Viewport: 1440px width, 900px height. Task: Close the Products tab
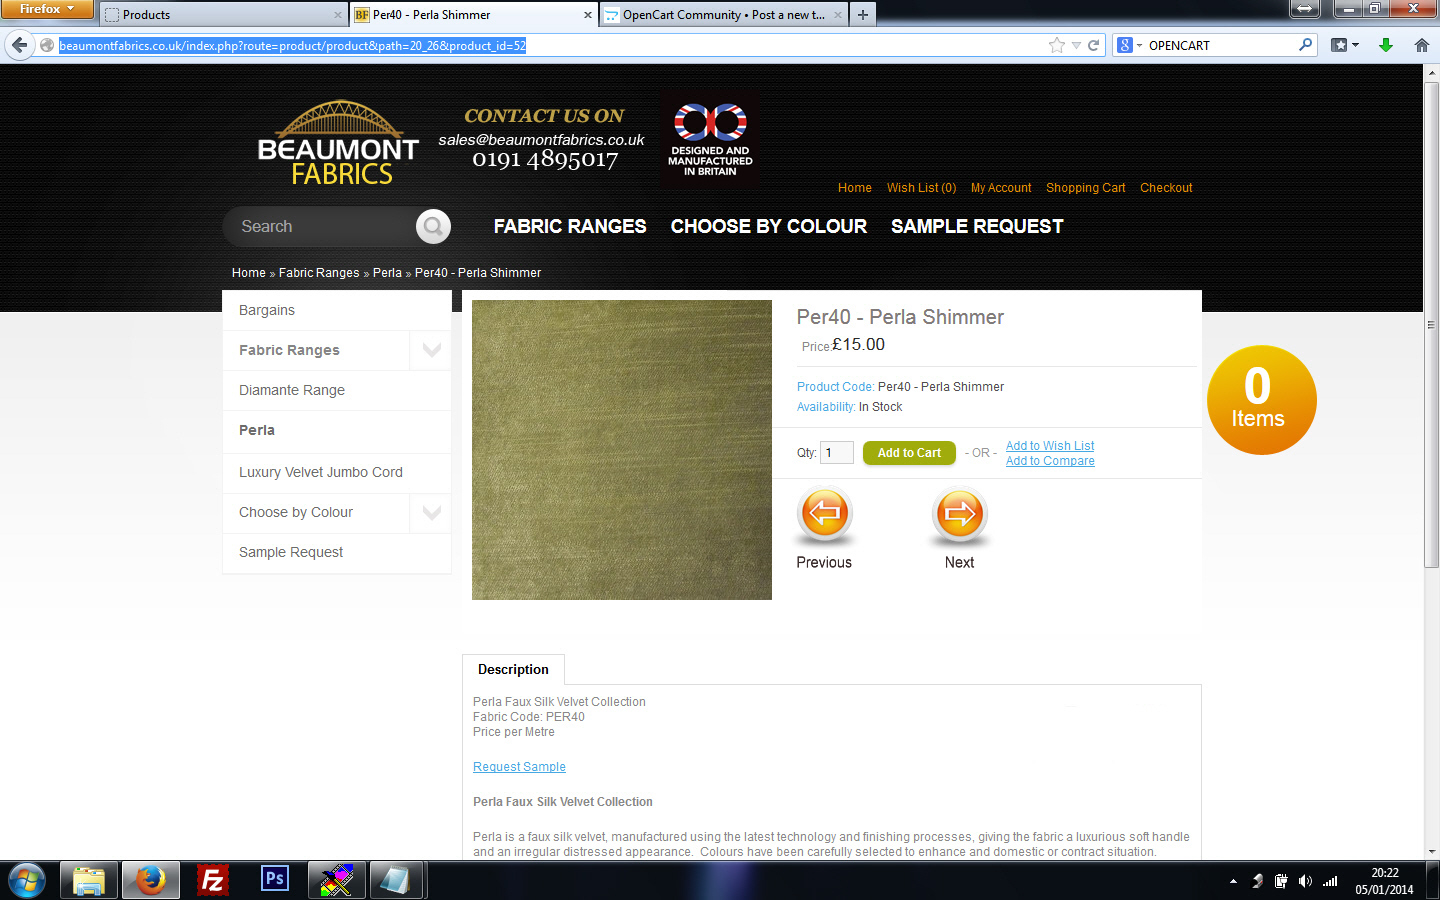click(x=337, y=15)
